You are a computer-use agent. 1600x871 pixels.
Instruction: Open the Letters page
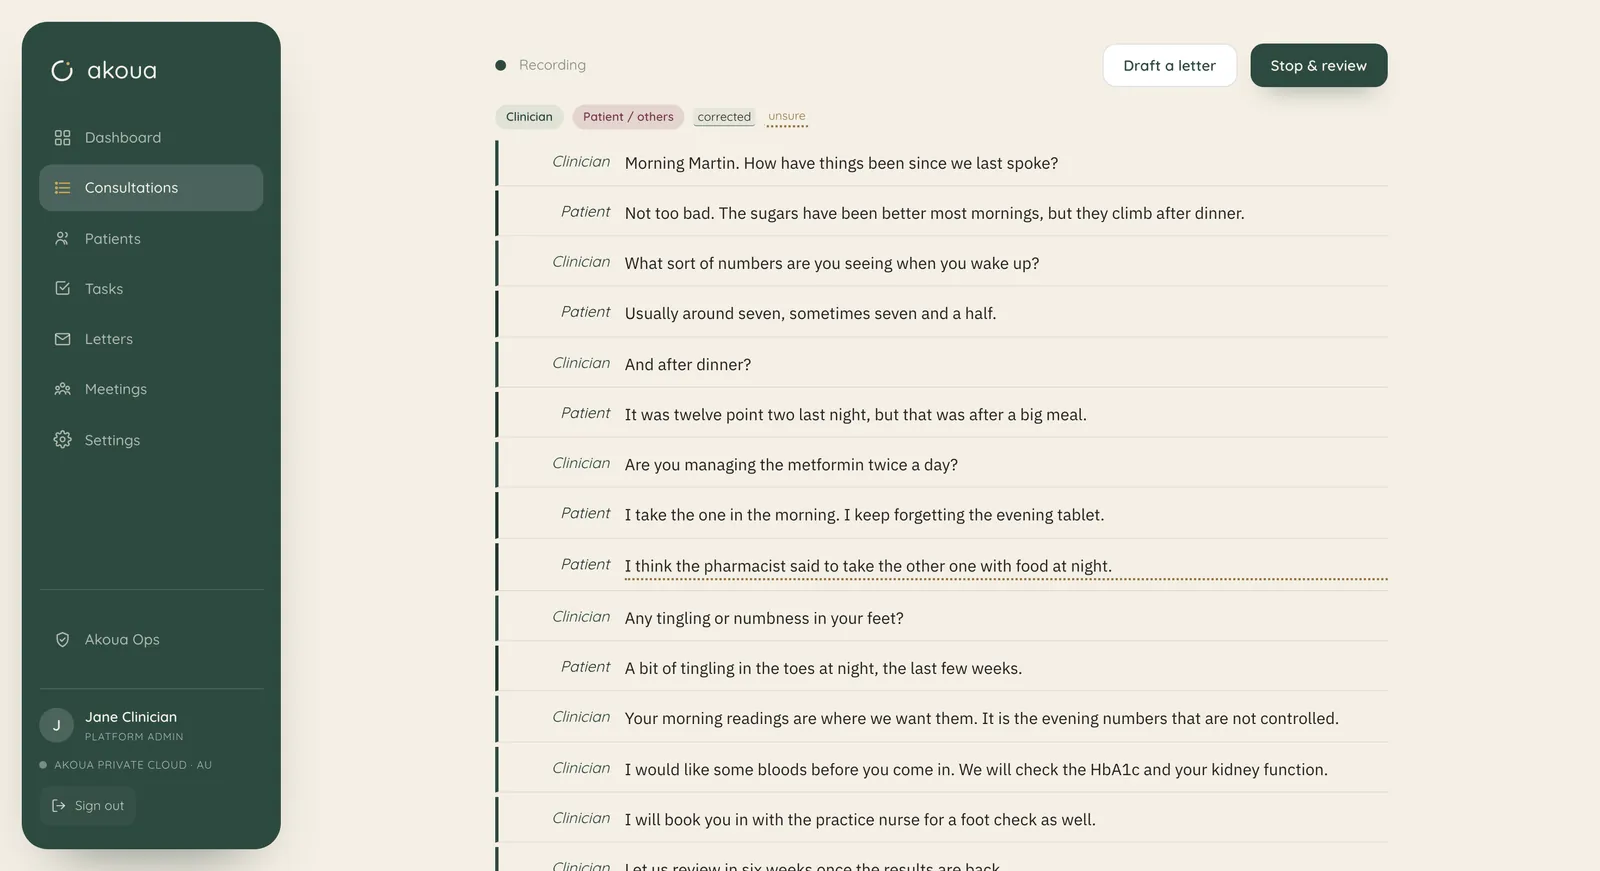[151, 339]
